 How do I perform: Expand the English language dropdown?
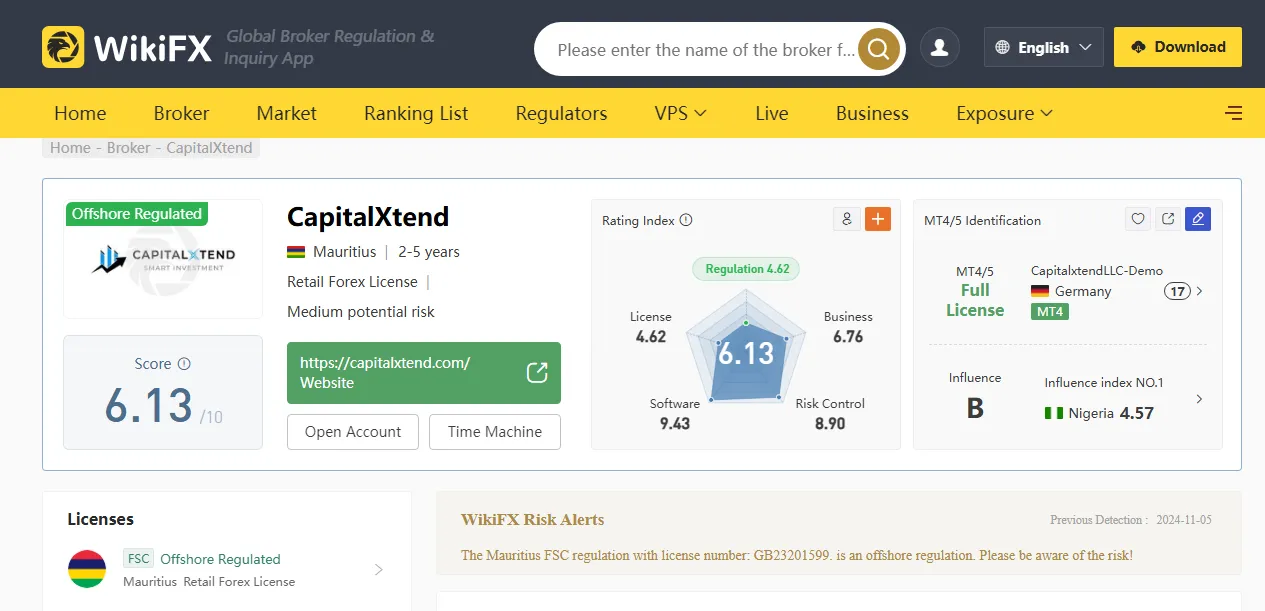1043,47
